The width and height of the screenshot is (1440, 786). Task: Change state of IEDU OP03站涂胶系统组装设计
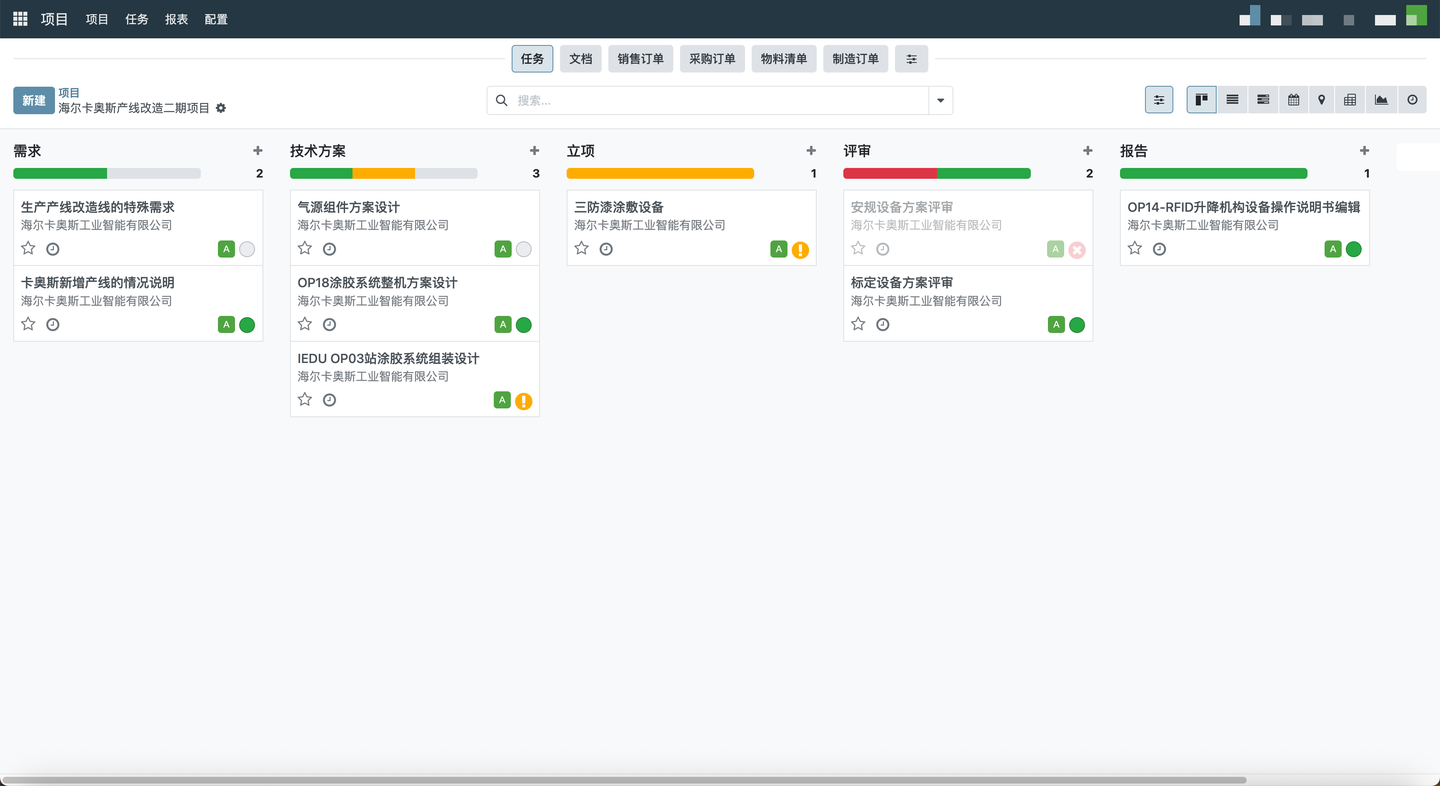point(524,401)
